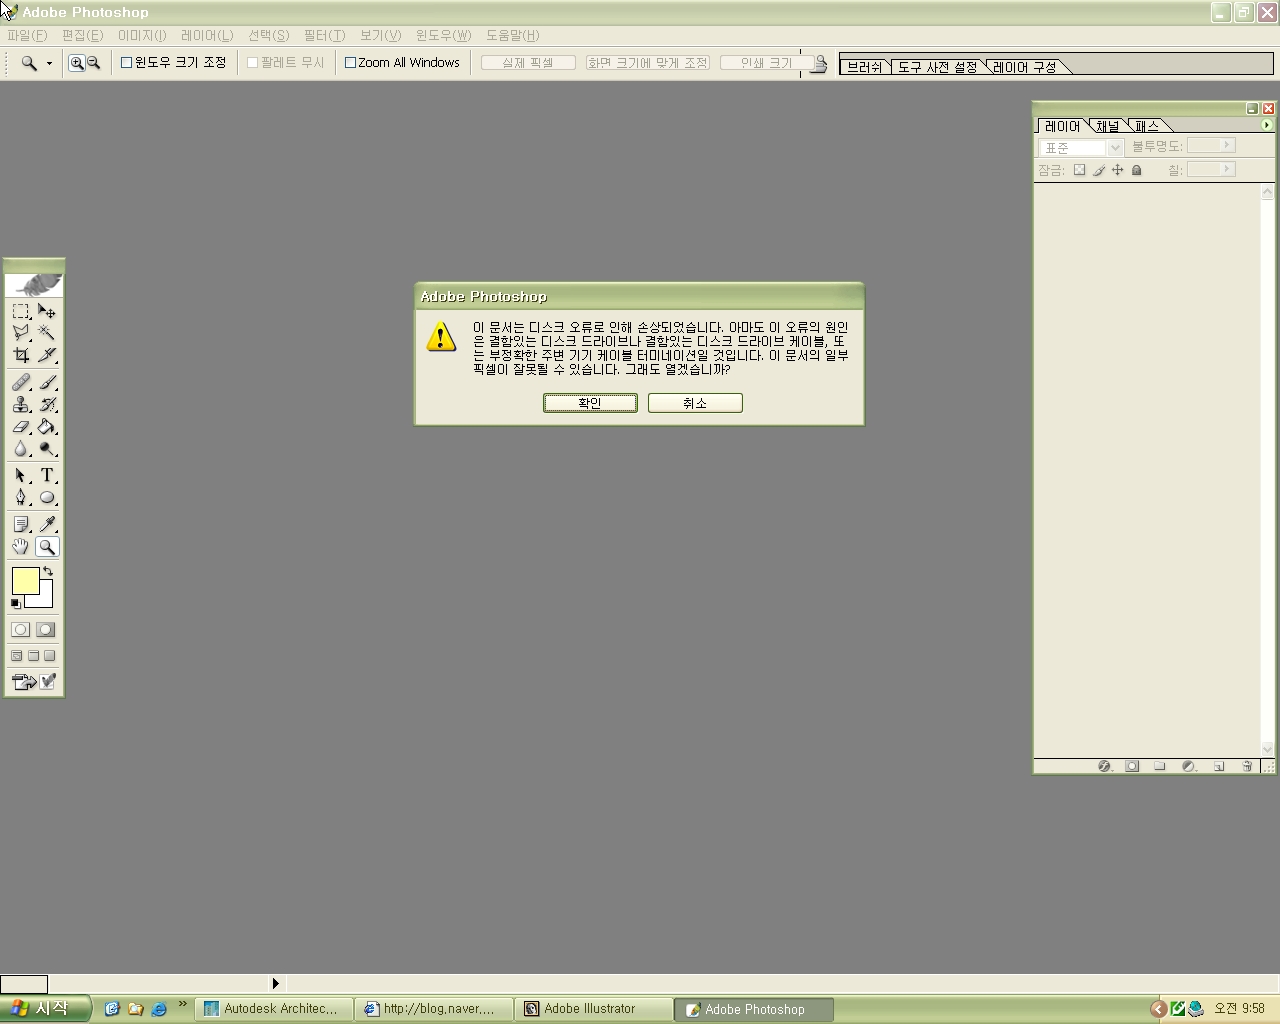The width and height of the screenshot is (1280, 1024).
Task: Expand hidden Quick Launch items chevron
Action: (x=182, y=1004)
